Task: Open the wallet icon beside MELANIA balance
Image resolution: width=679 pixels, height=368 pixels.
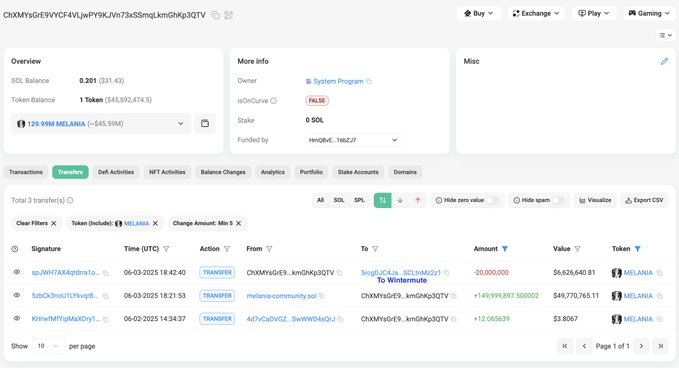Action: click(x=205, y=123)
